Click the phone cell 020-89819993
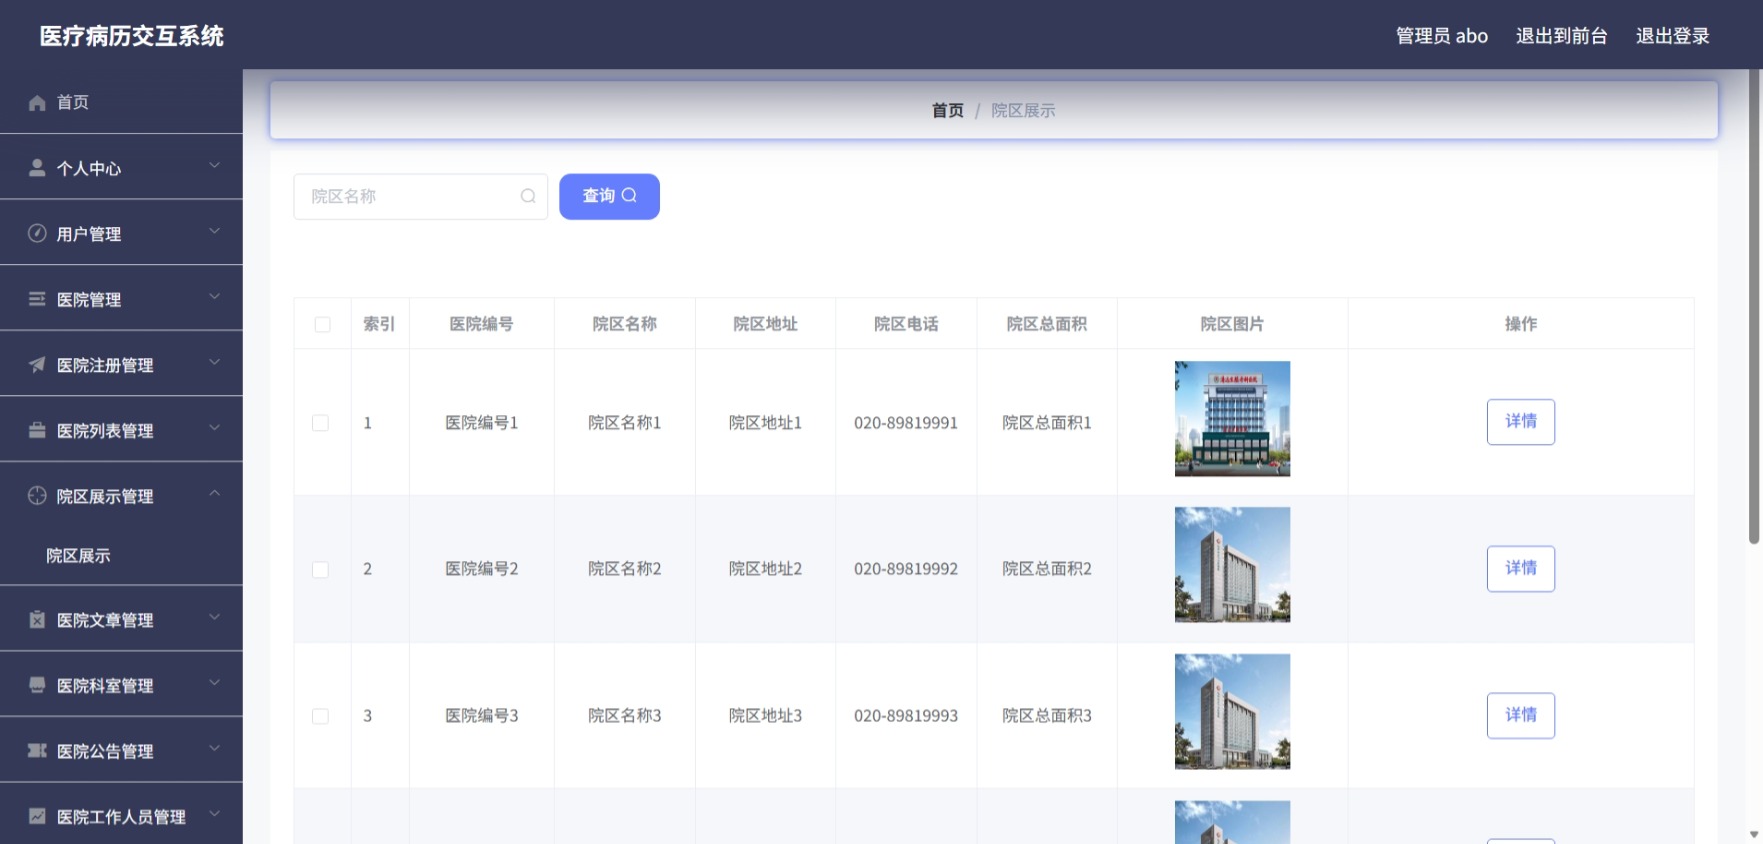 (x=905, y=716)
